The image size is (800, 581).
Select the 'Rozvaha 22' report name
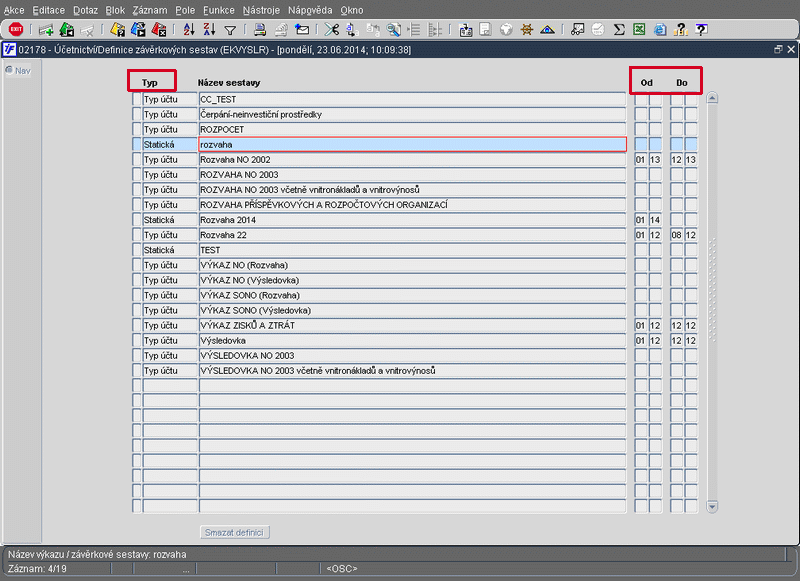tap(412, 235)
